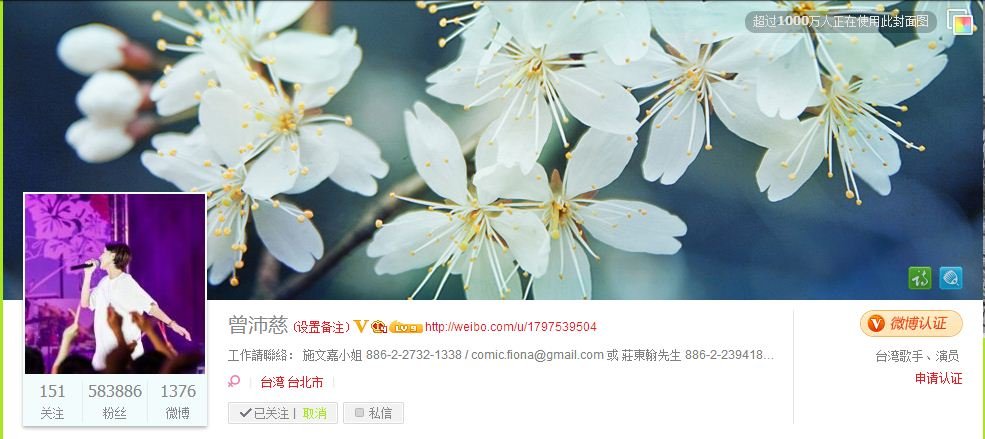This screenshot has width=985, height=439.
Task: Click the pink female gender icon
Action: [234, 381]
